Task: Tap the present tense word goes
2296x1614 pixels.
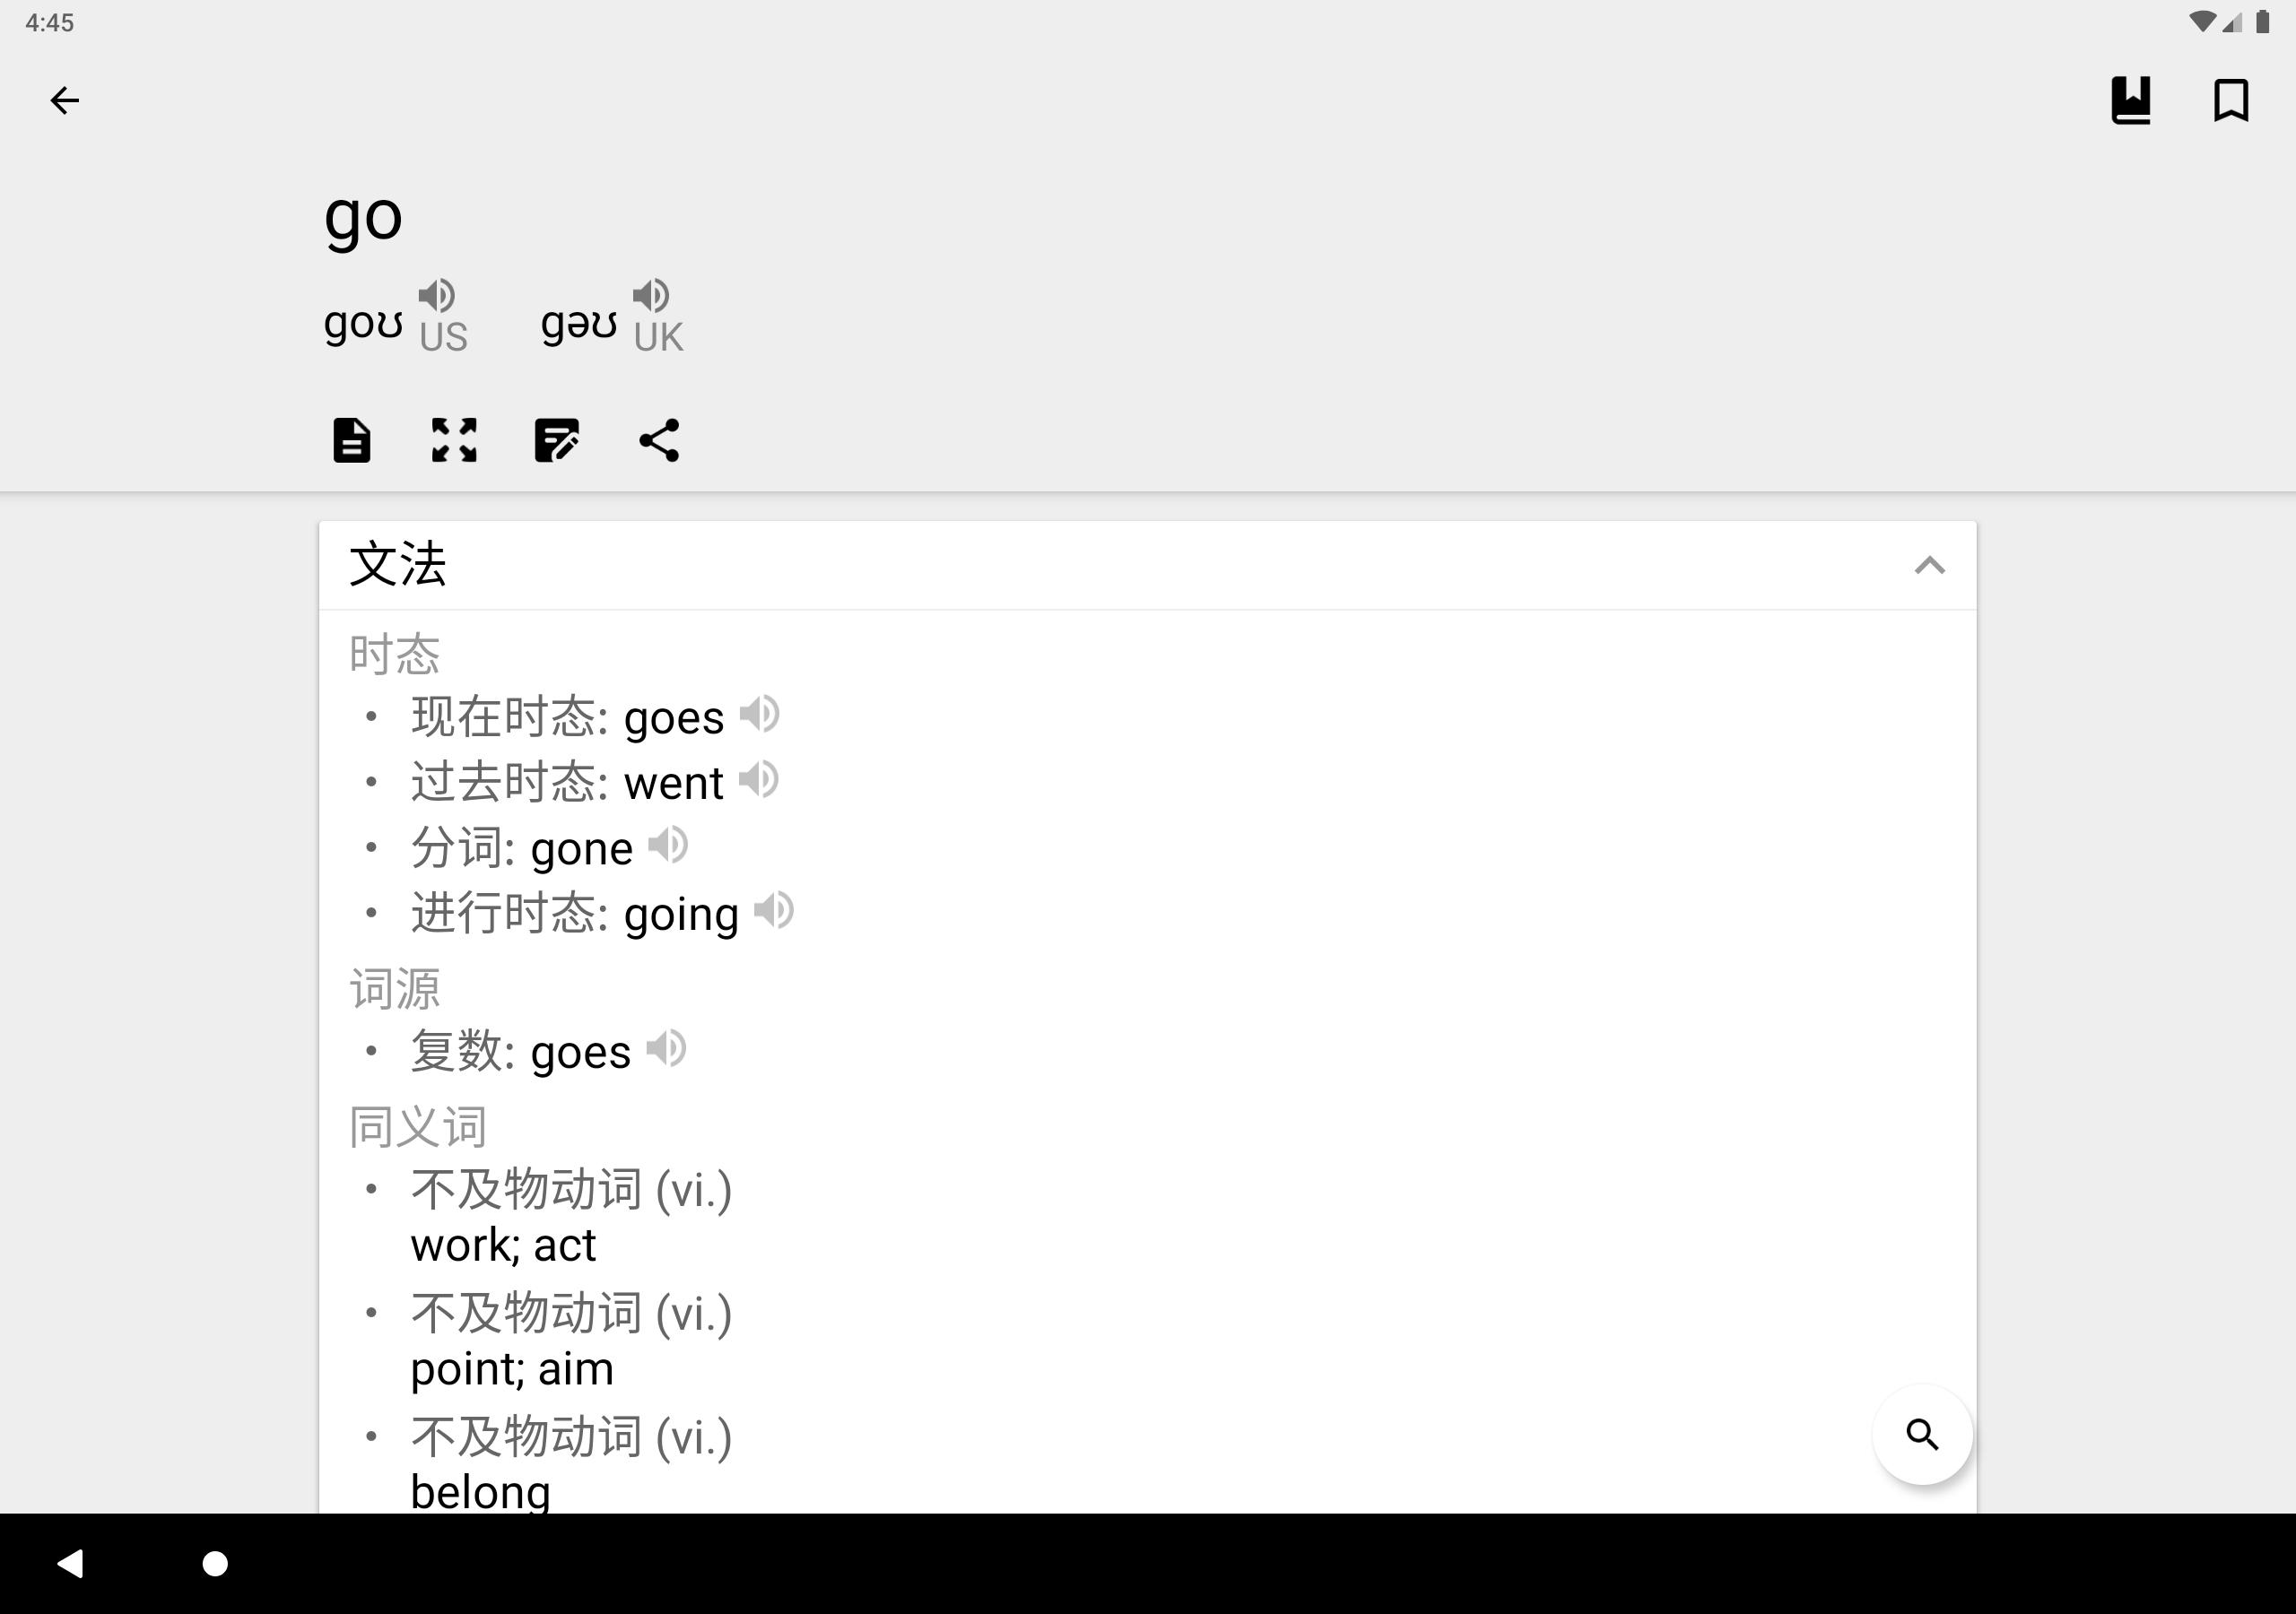Action: click(x=673, y=719)
